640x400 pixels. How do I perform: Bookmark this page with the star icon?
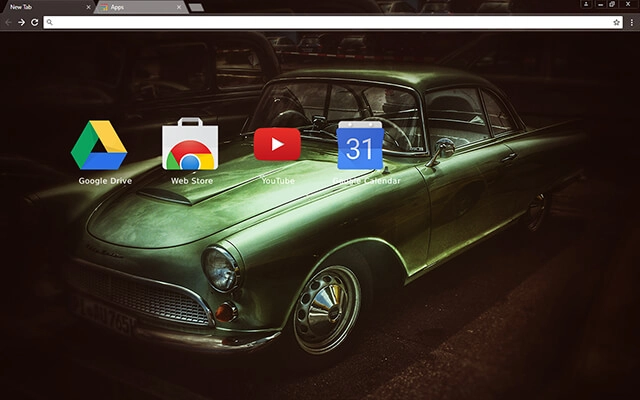point(616,22)
